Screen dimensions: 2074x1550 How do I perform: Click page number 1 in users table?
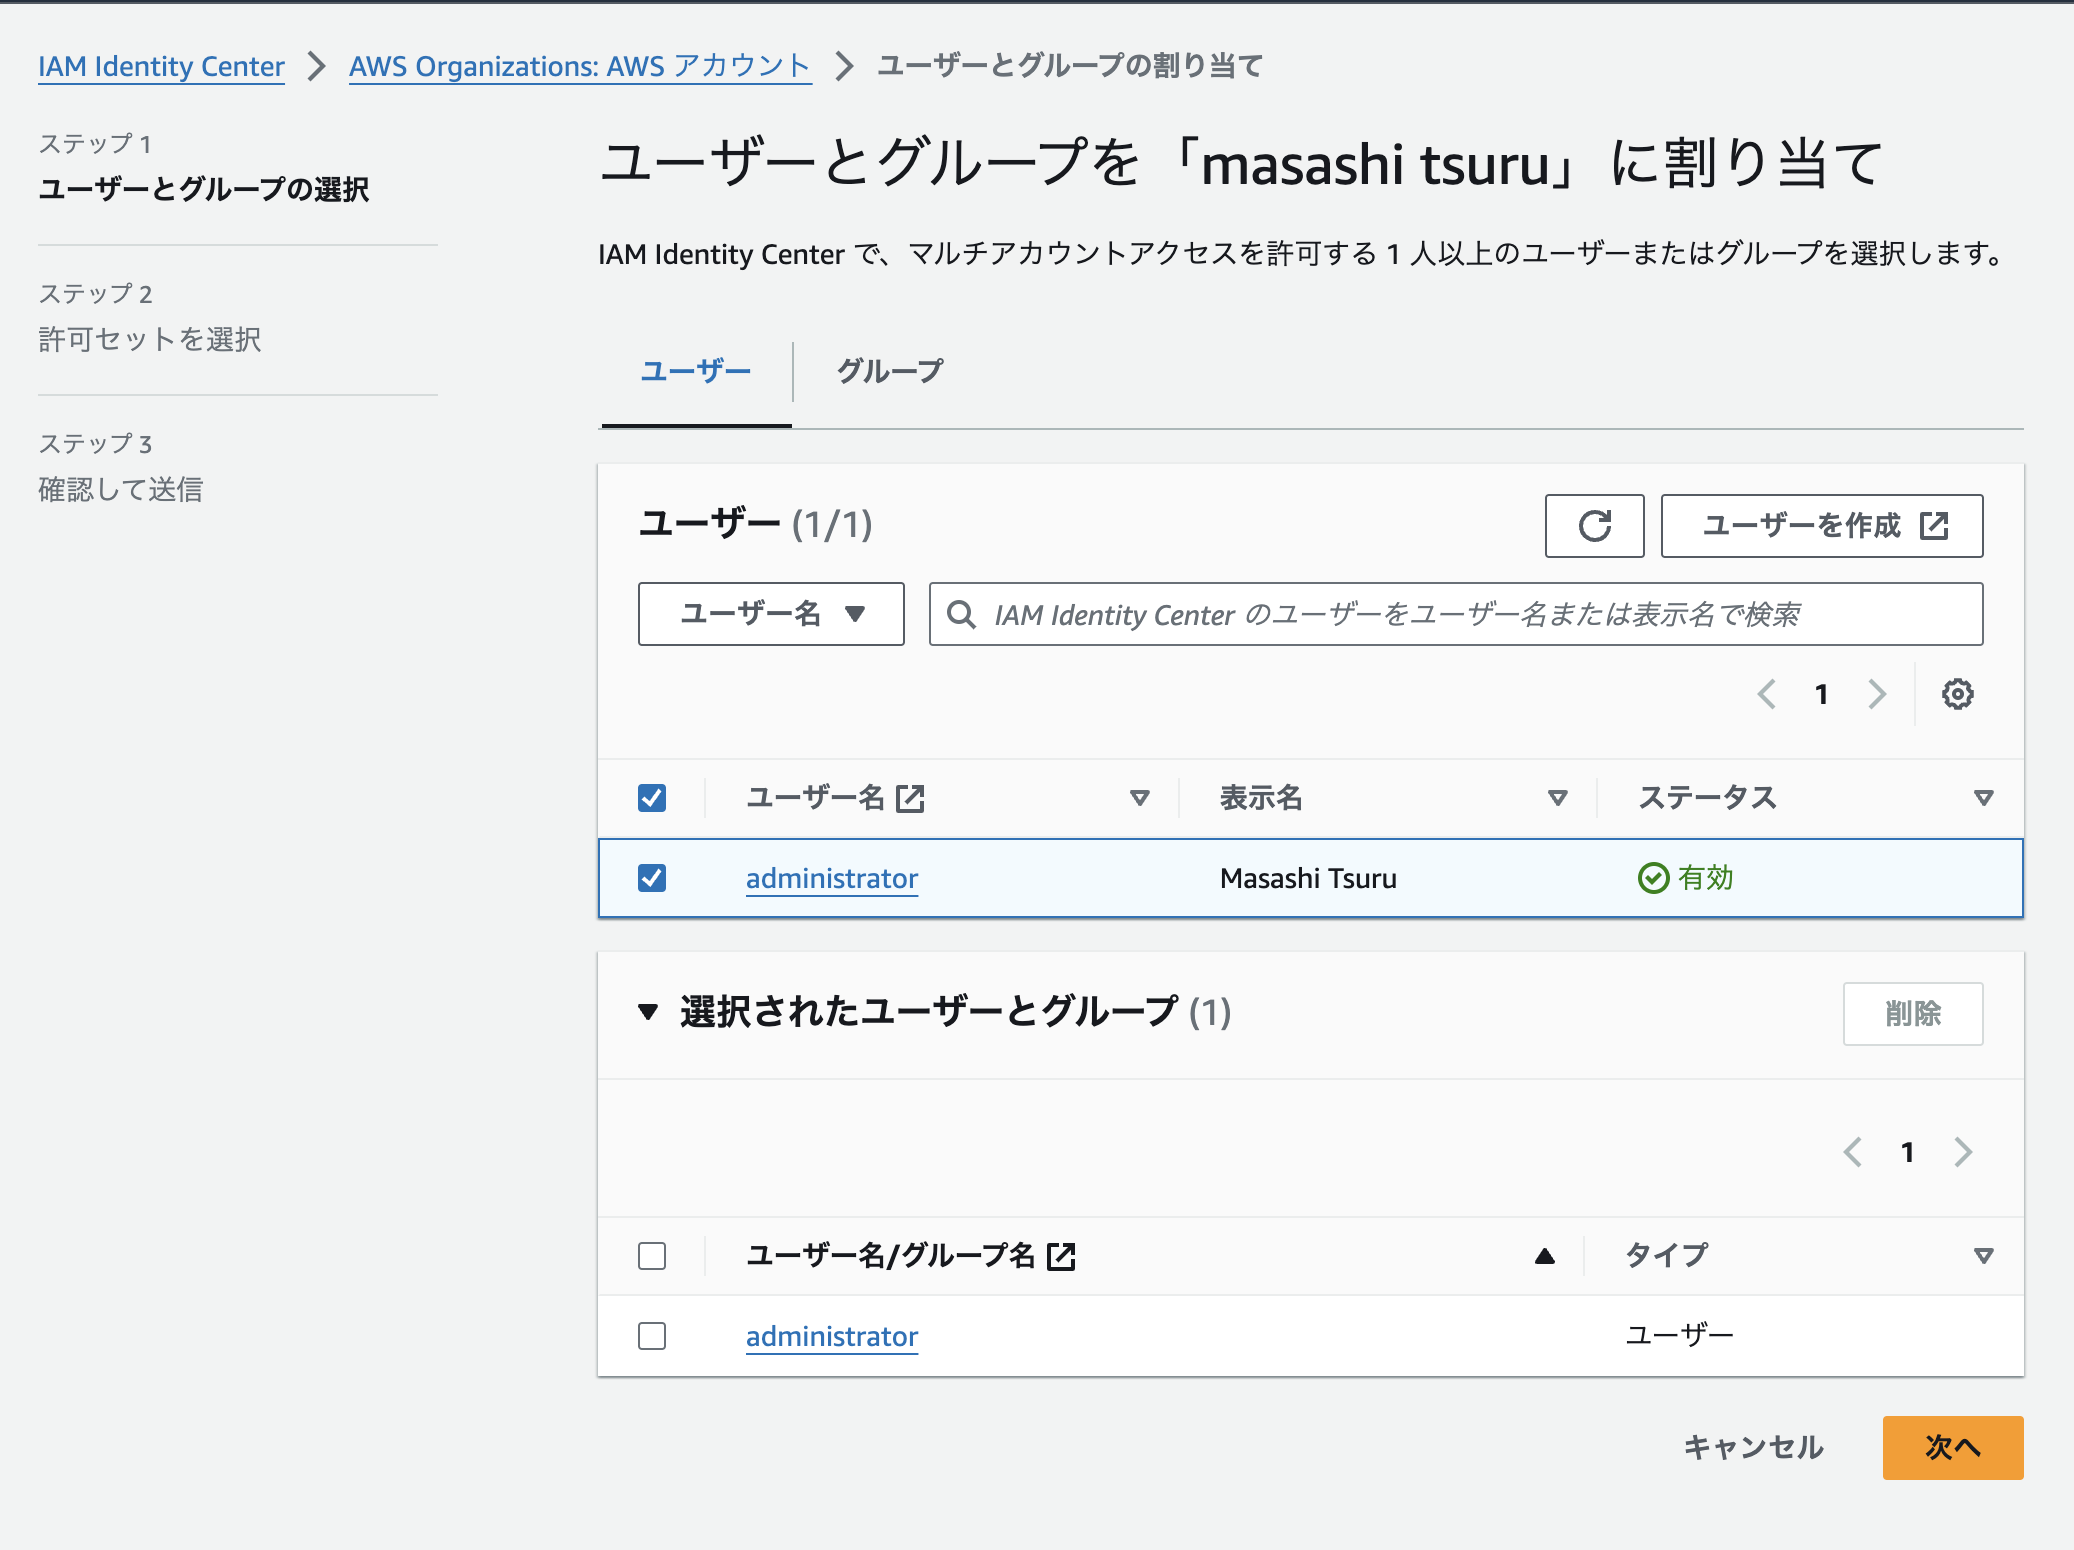tap(1822, 694)
